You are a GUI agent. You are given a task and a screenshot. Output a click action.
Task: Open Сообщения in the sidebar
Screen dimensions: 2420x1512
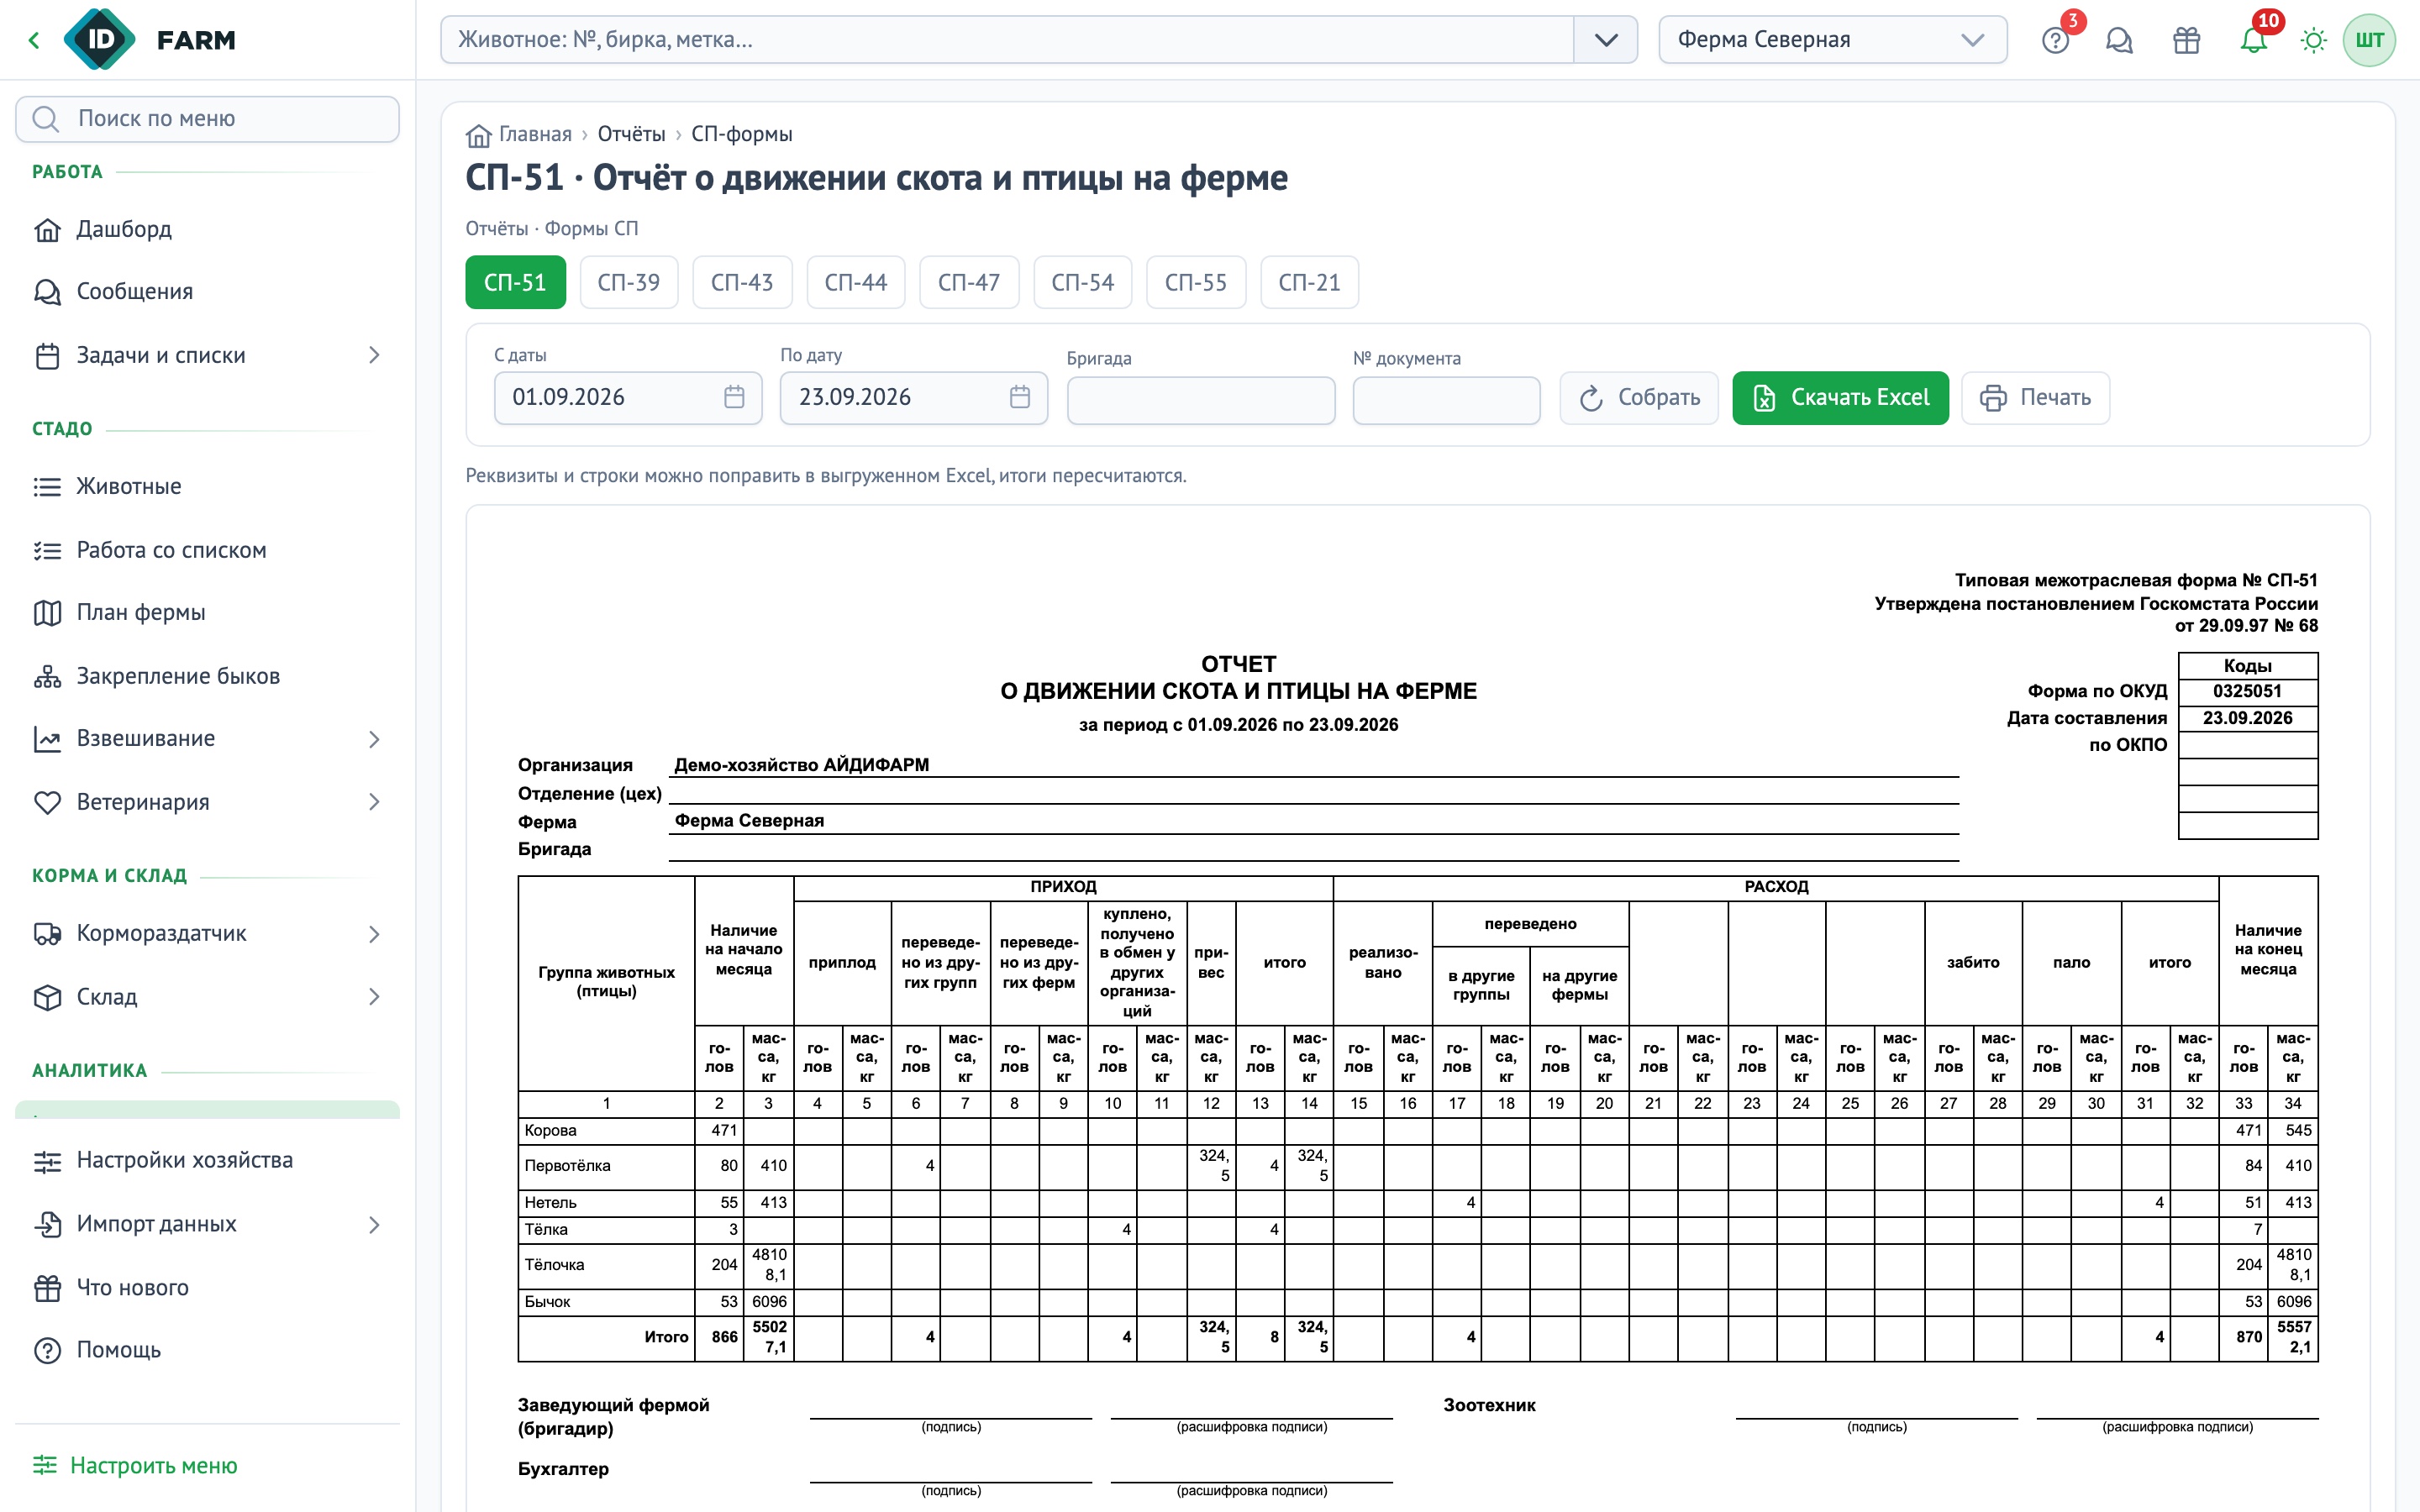coord(207,291)
